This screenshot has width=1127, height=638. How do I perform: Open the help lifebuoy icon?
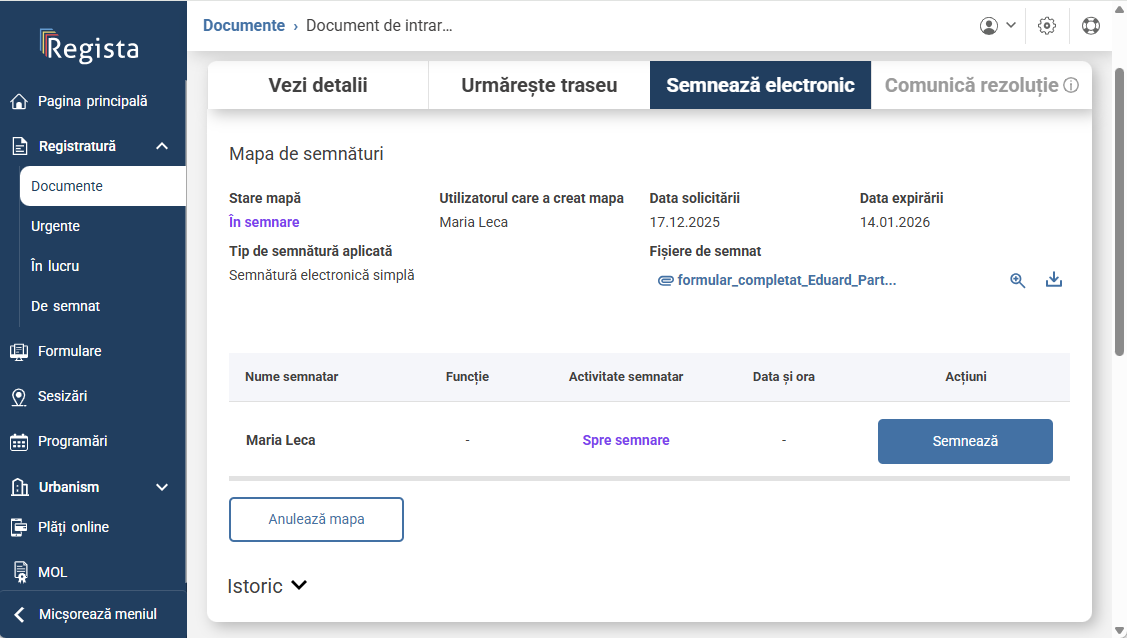pyautogui.click(x=1091, y=26)
